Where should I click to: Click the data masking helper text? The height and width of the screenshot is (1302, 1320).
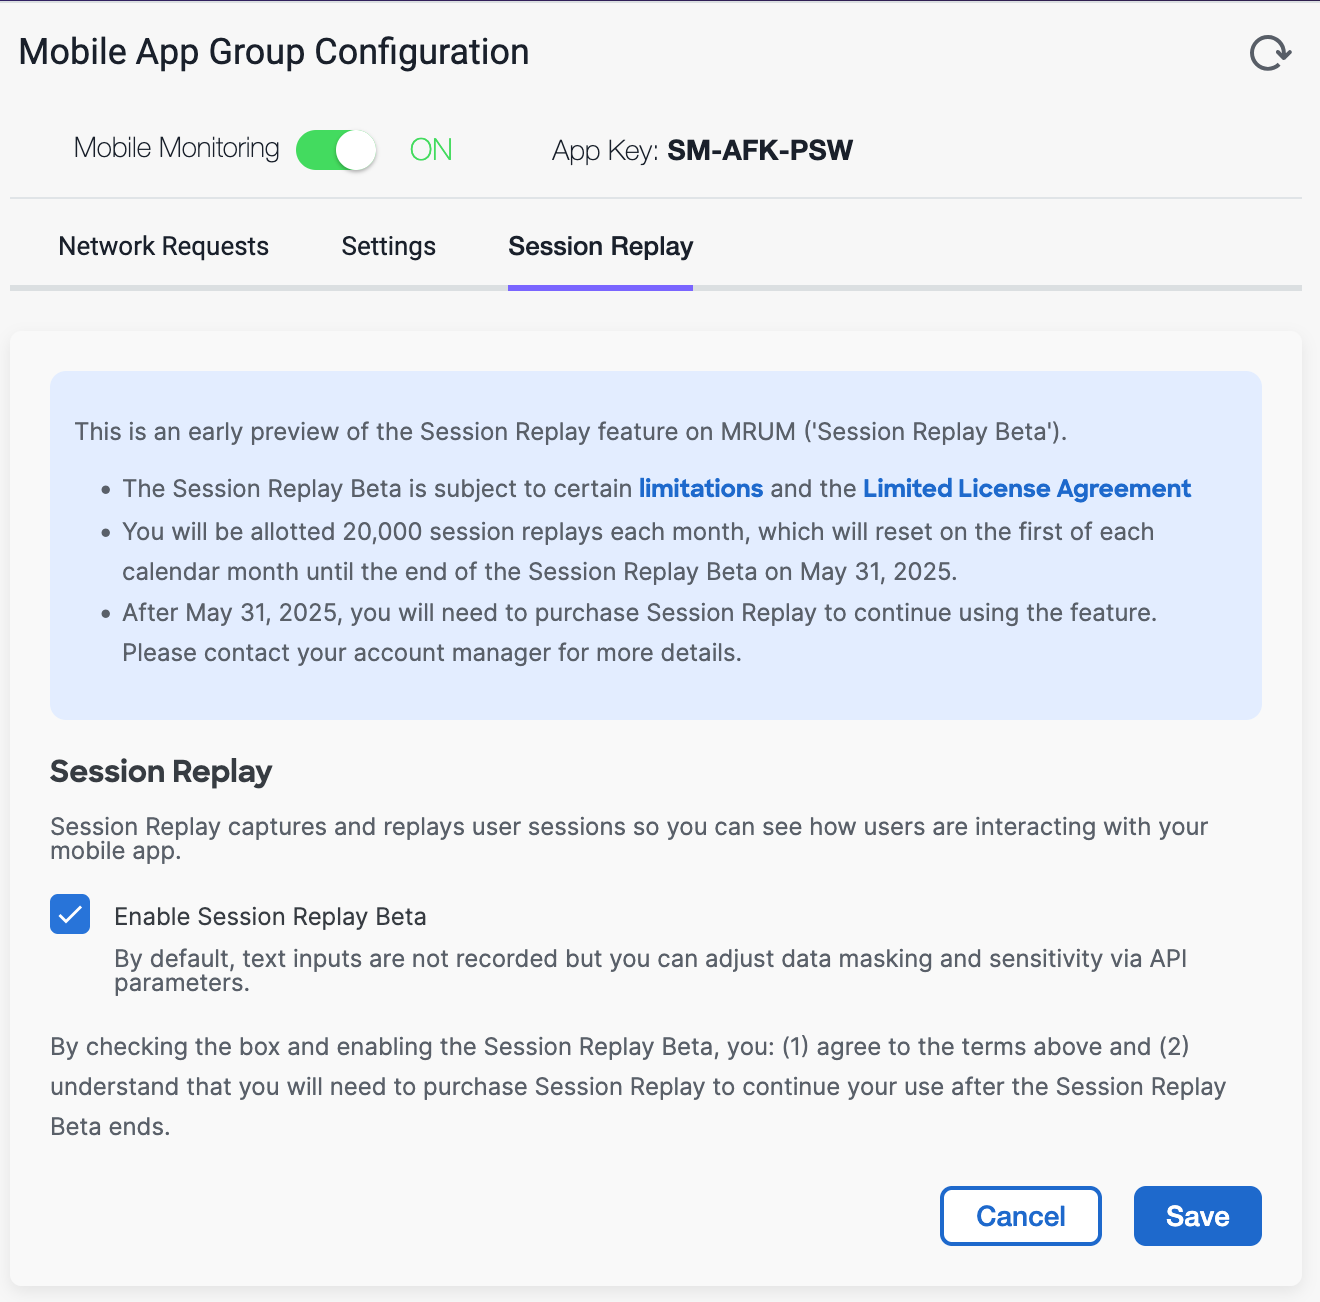650,970
